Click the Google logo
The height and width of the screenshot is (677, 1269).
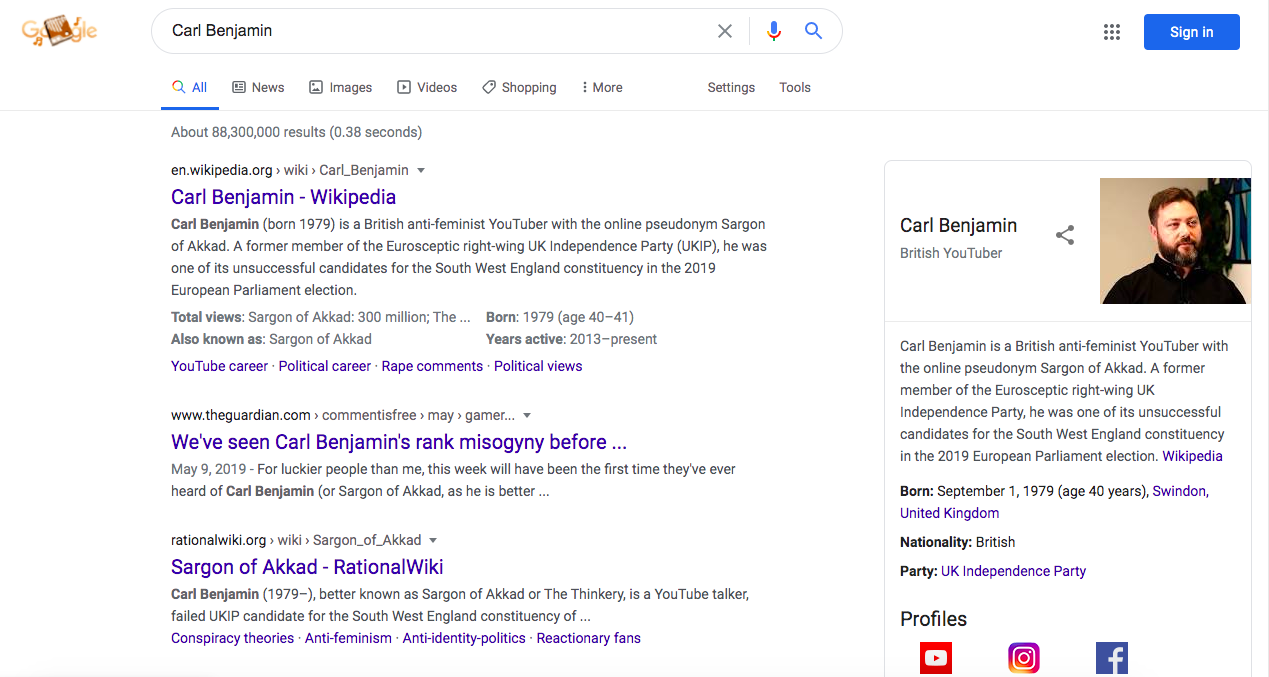(60, 31)
